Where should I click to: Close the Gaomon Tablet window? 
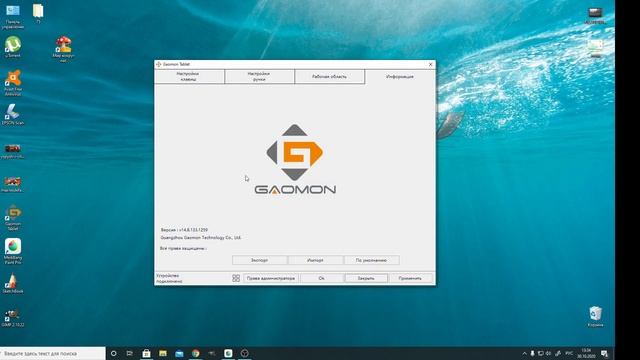tap(430, 64)
